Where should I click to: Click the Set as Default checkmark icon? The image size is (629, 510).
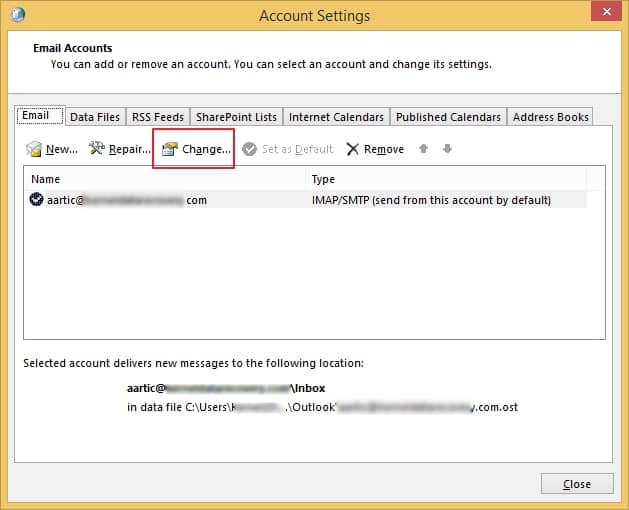click(250, 149)
